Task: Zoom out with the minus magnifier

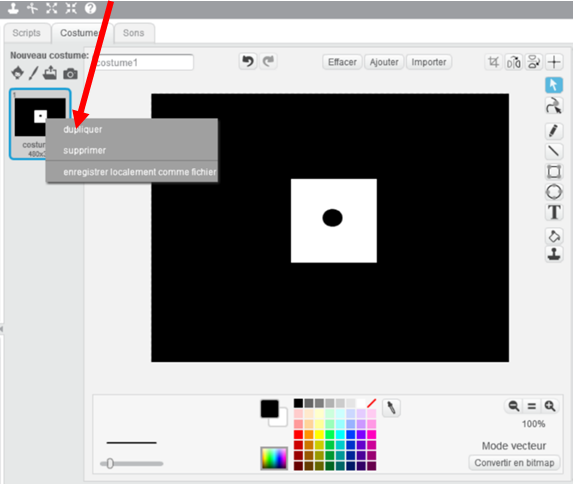Action: pos(513,406)
